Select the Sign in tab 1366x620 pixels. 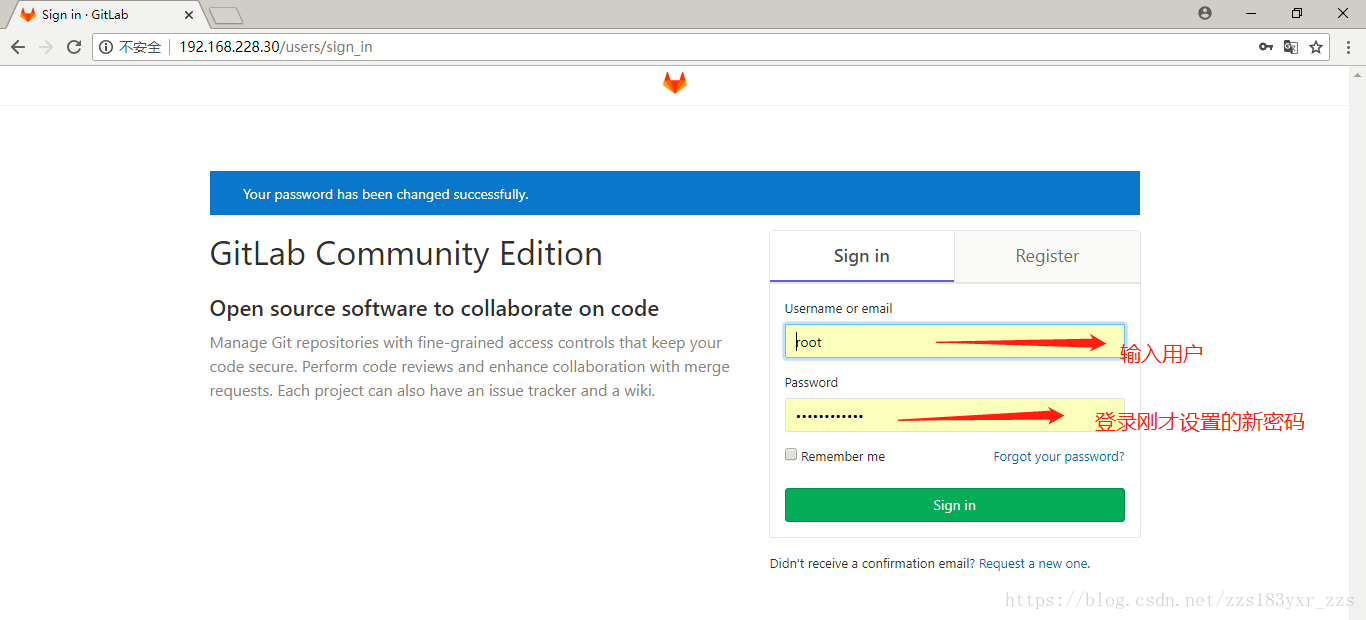862,256
